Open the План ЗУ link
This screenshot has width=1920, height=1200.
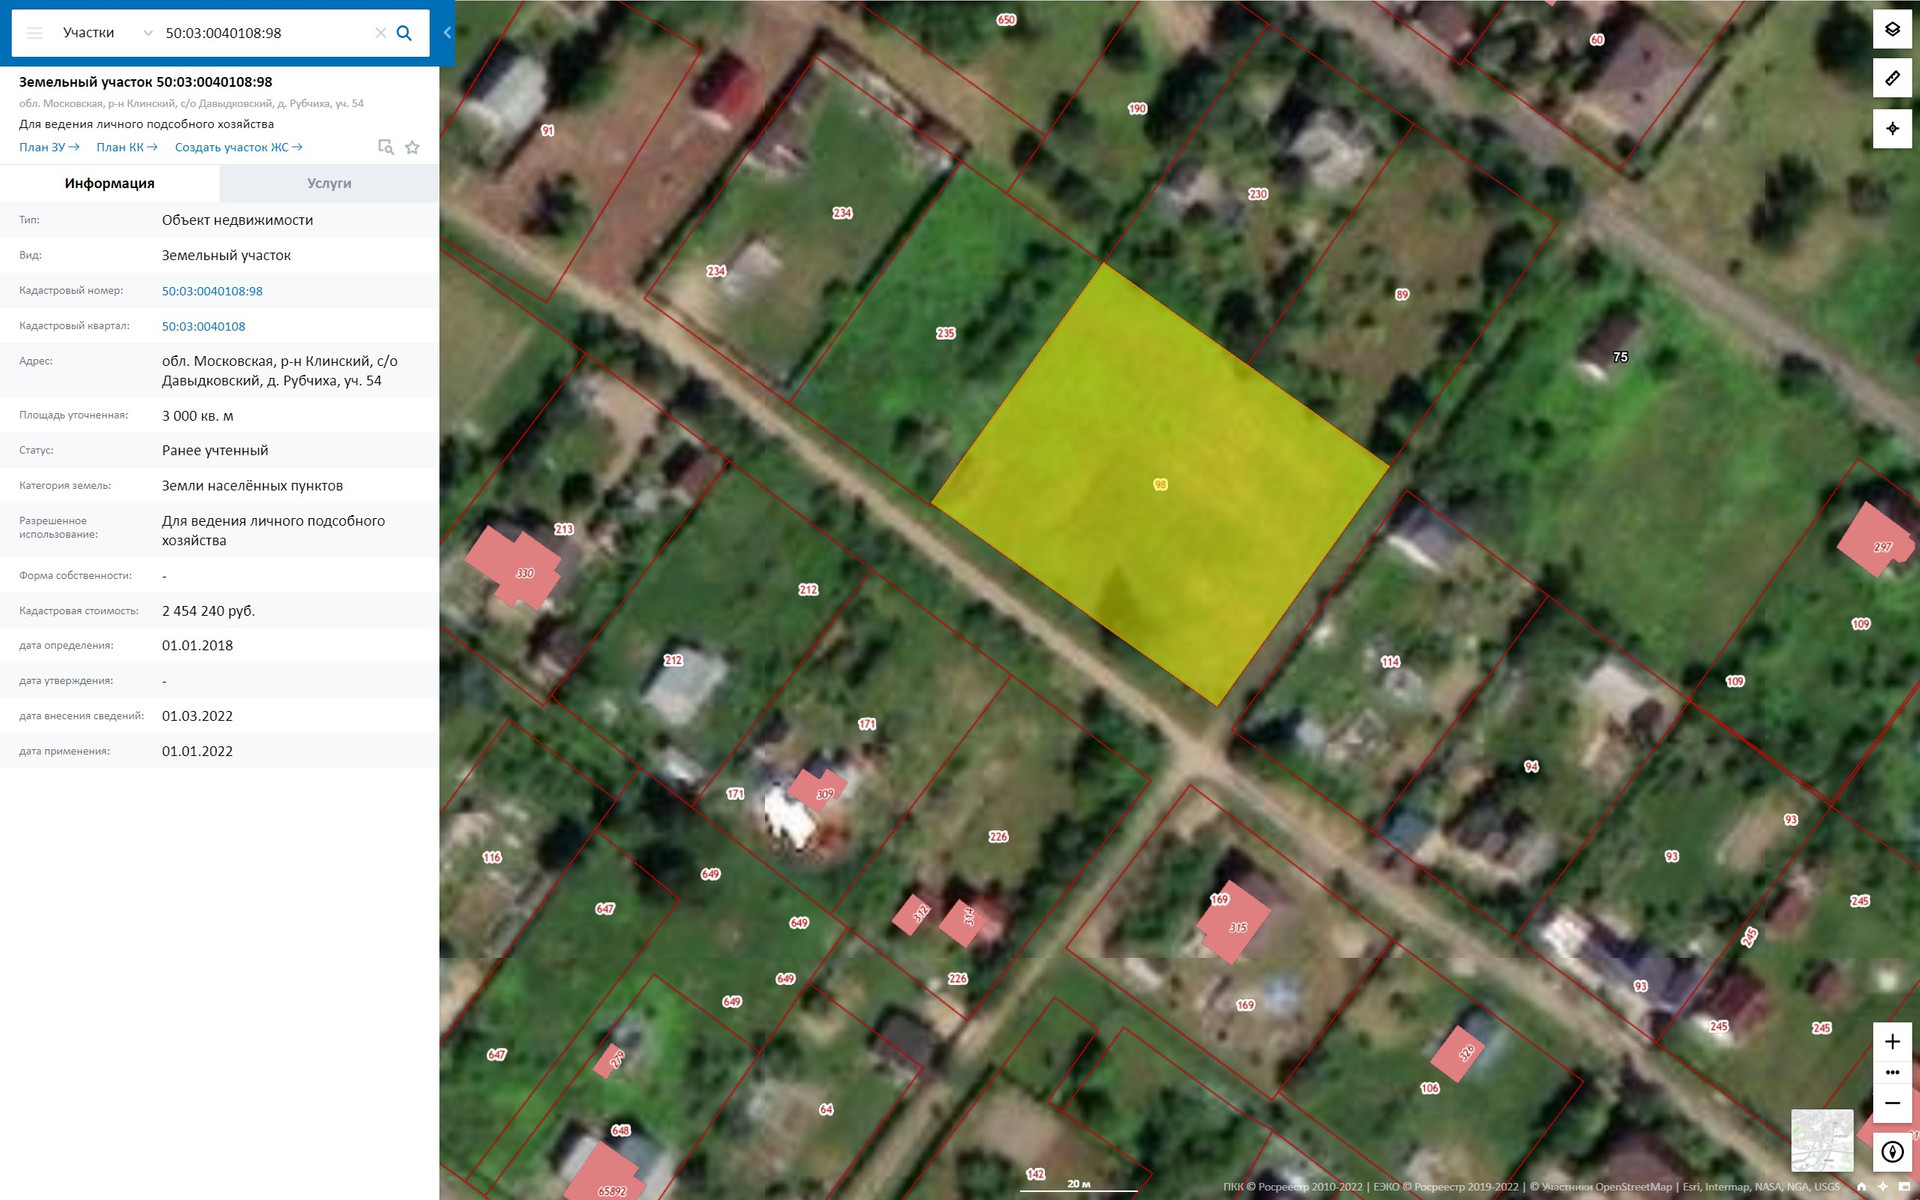tap(49, 147)
